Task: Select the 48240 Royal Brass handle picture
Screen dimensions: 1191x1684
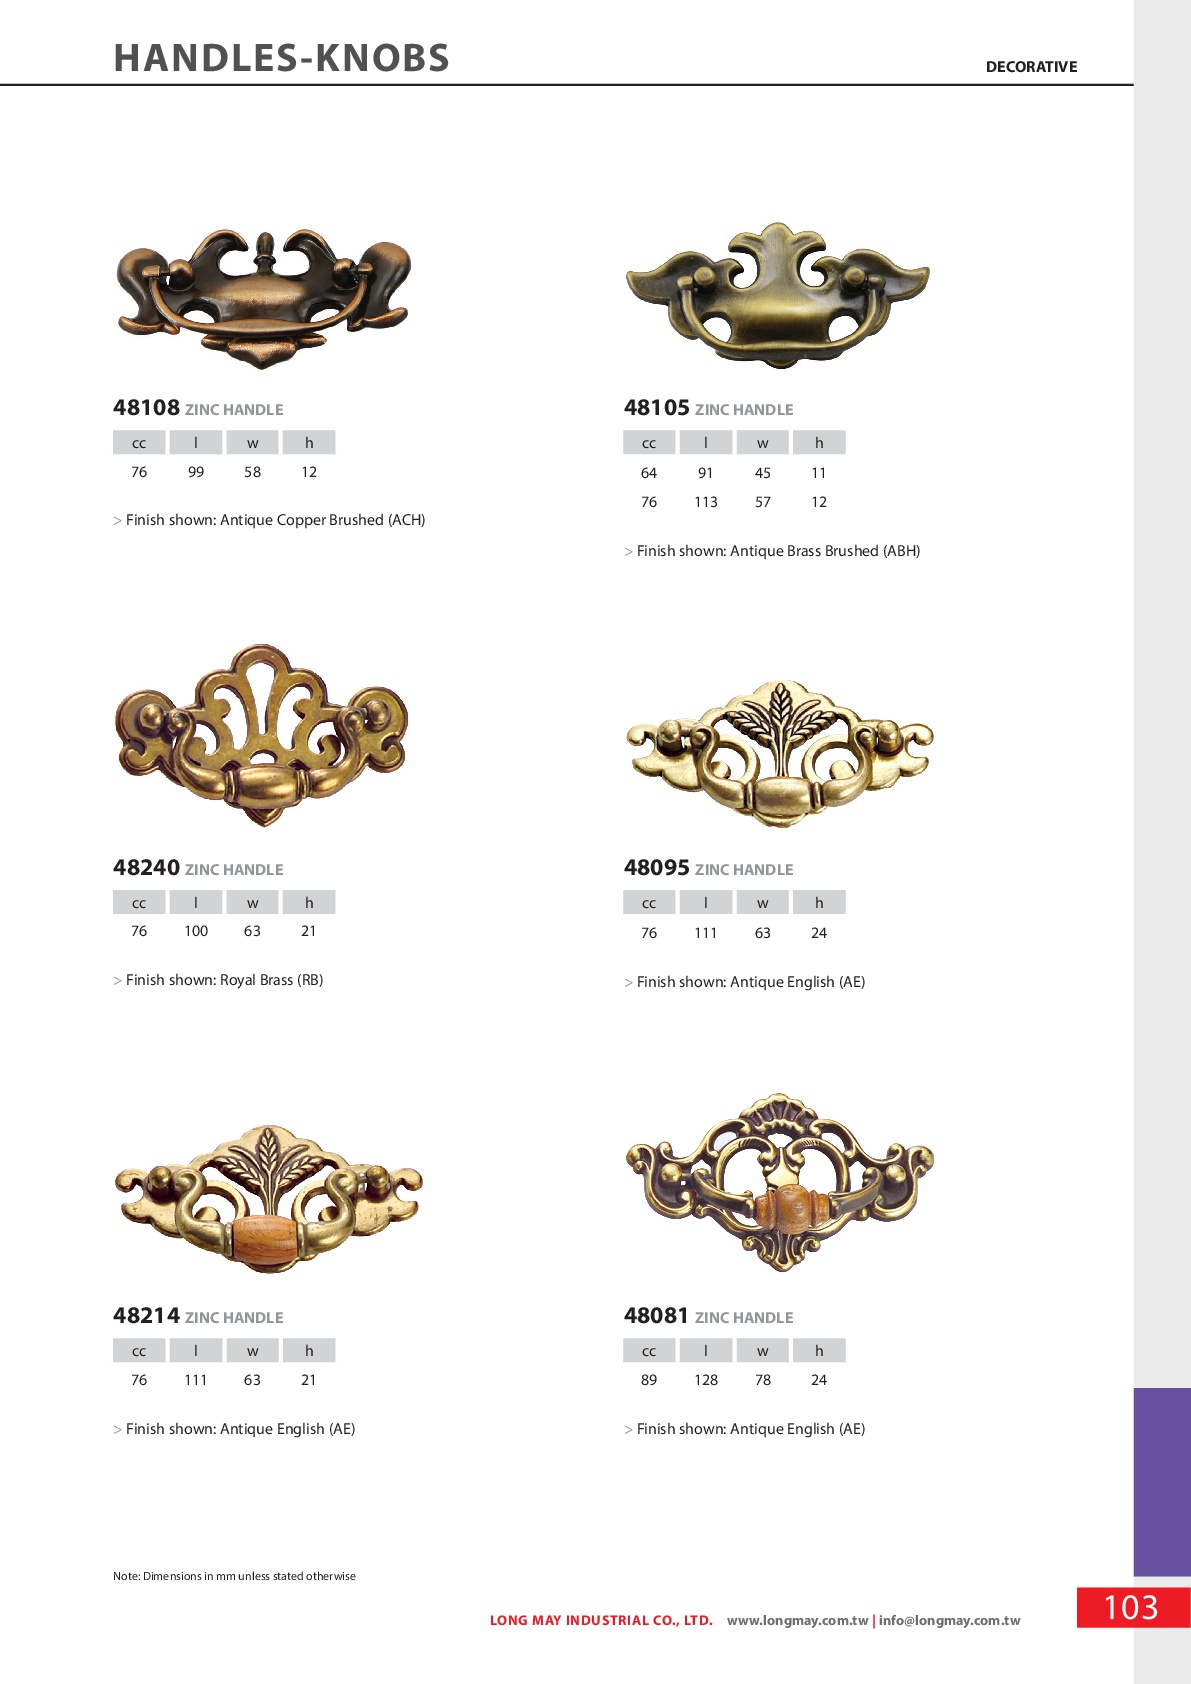Action: click(x=262, y=735)
